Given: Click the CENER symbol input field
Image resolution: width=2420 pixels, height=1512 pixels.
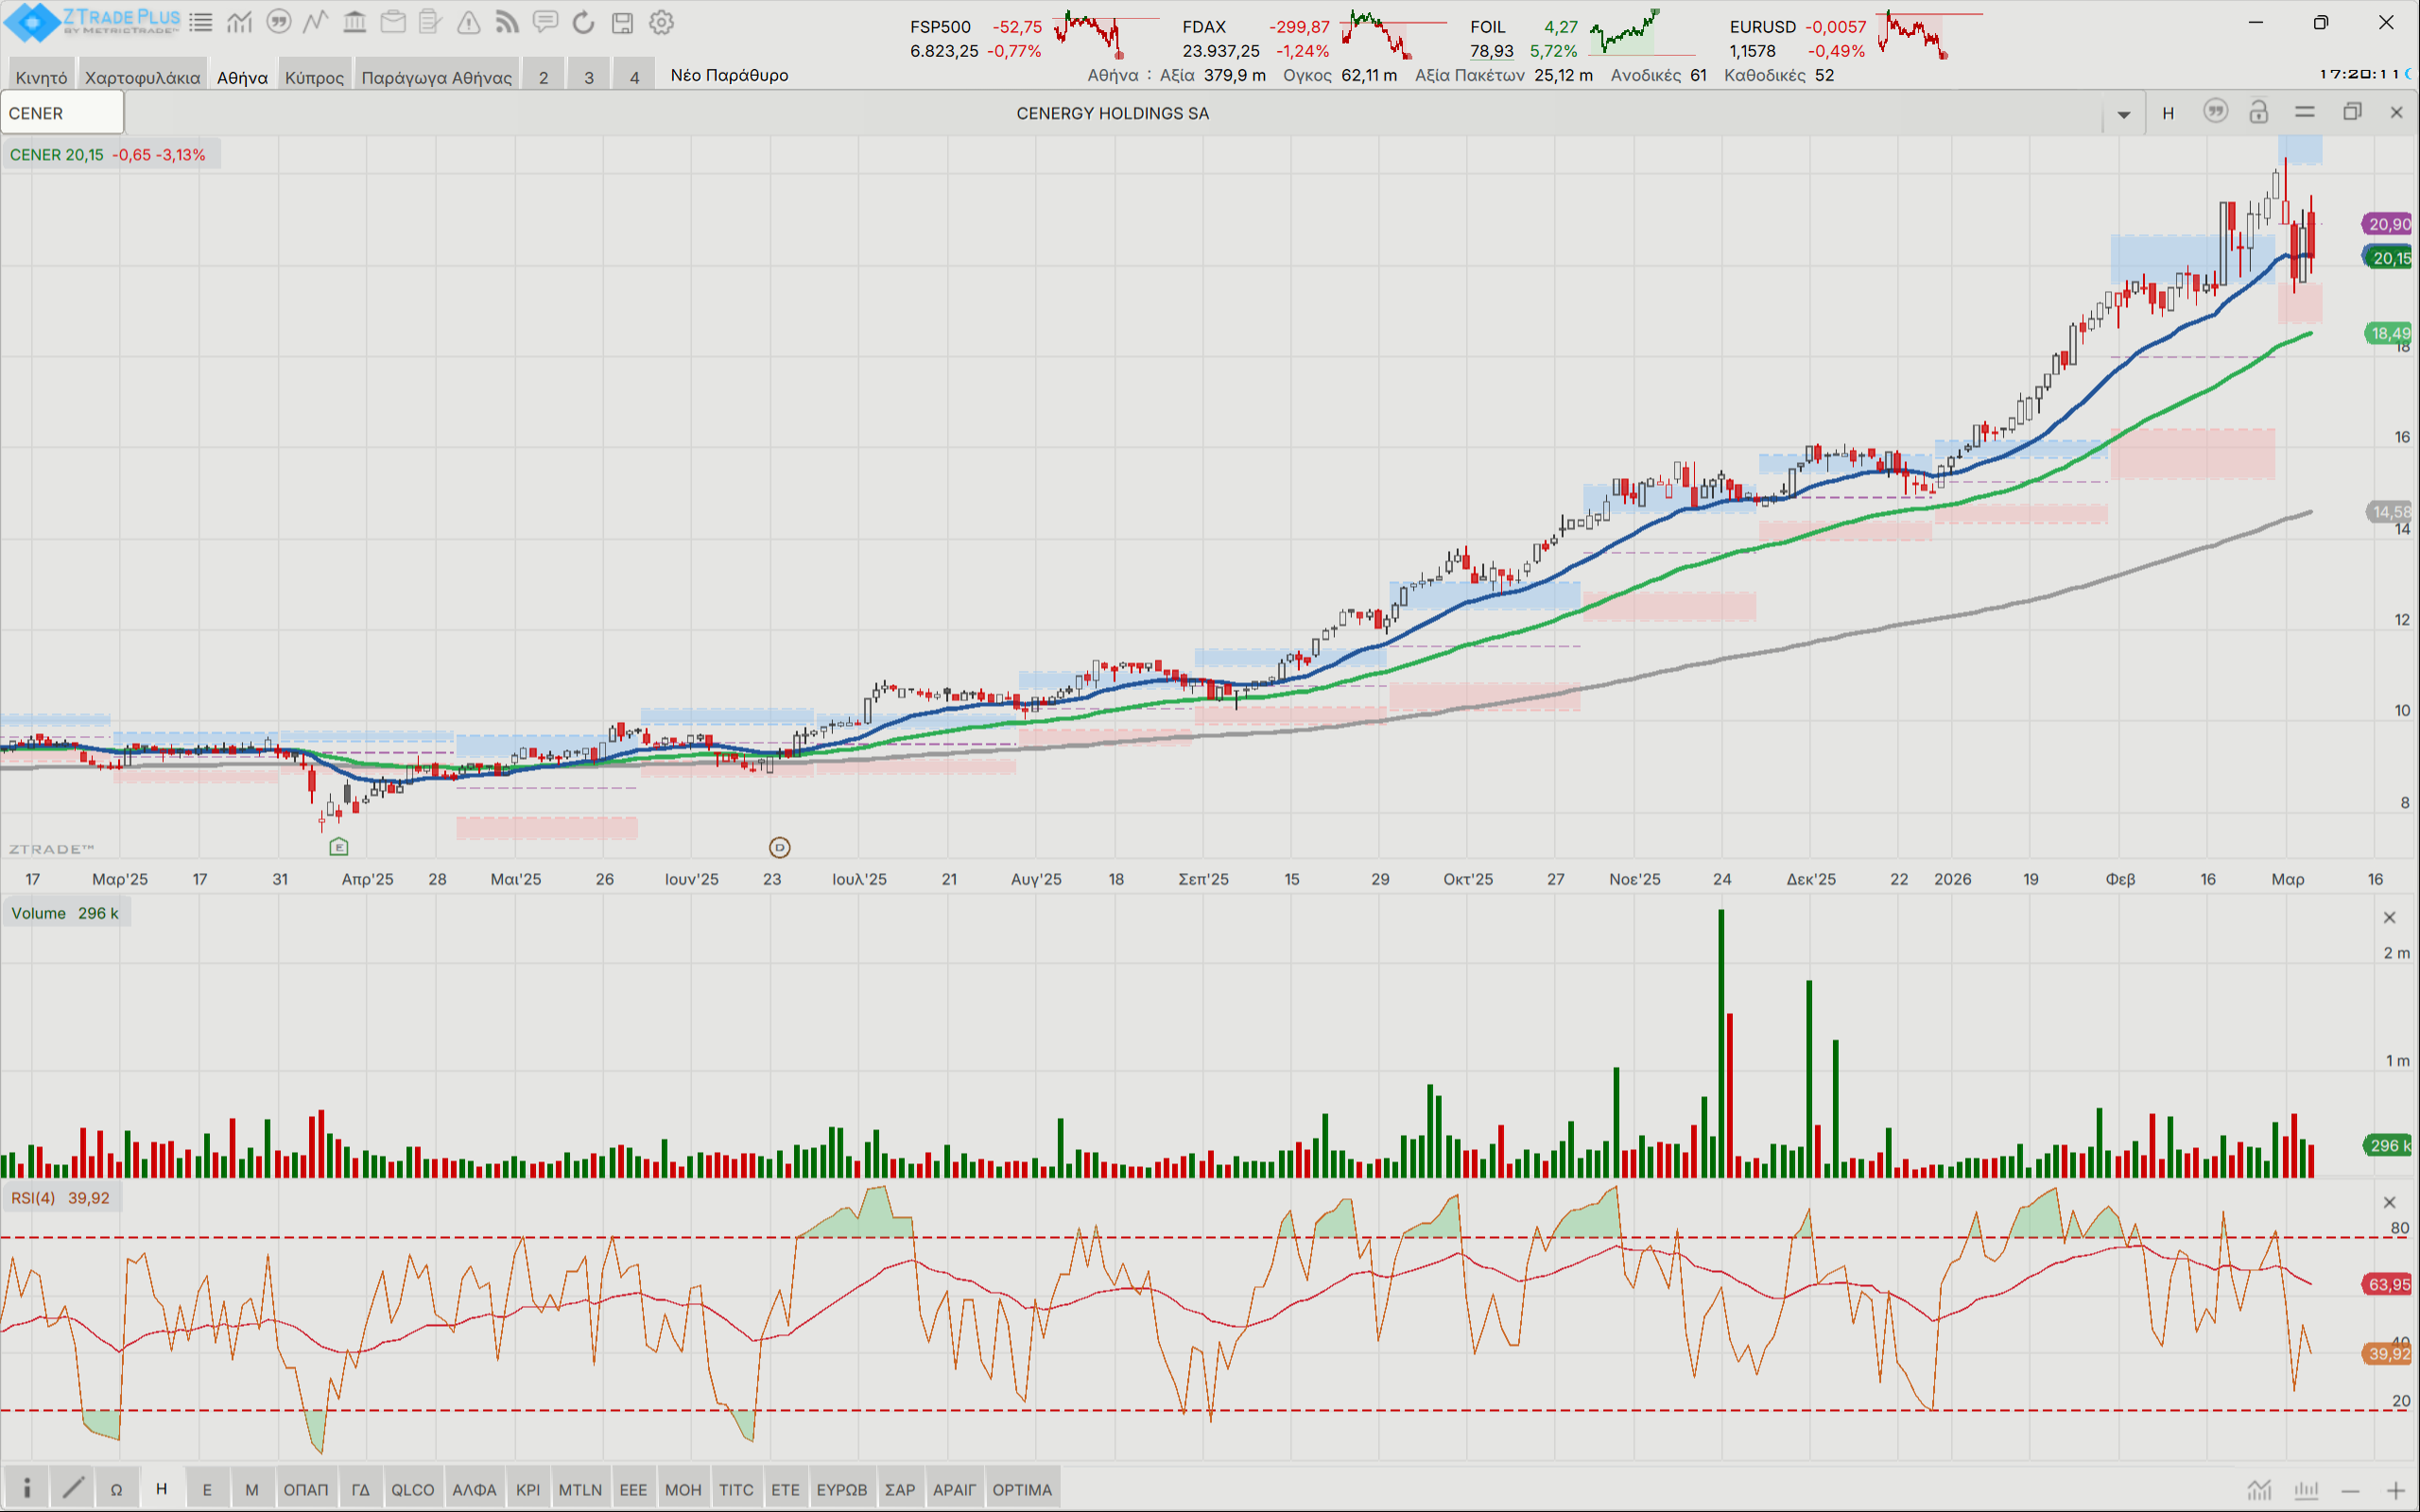Looking at the screenshot, I should (x=62, y=113).
